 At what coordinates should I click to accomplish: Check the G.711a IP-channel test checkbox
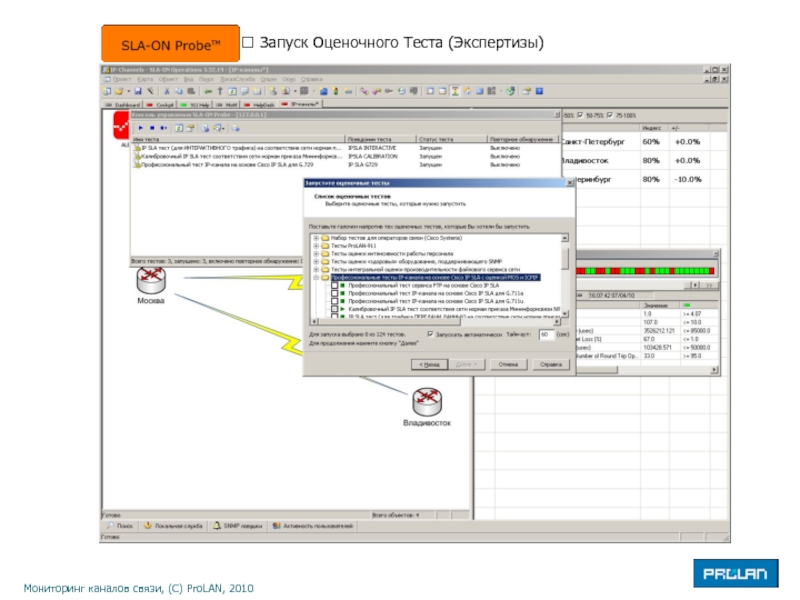coord(334,293)
